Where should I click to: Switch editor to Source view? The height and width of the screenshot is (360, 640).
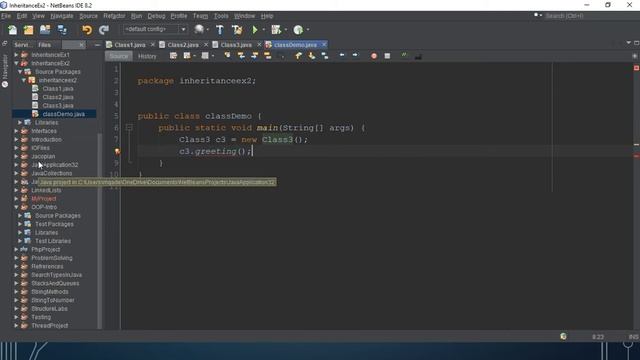tap(119, 56)
